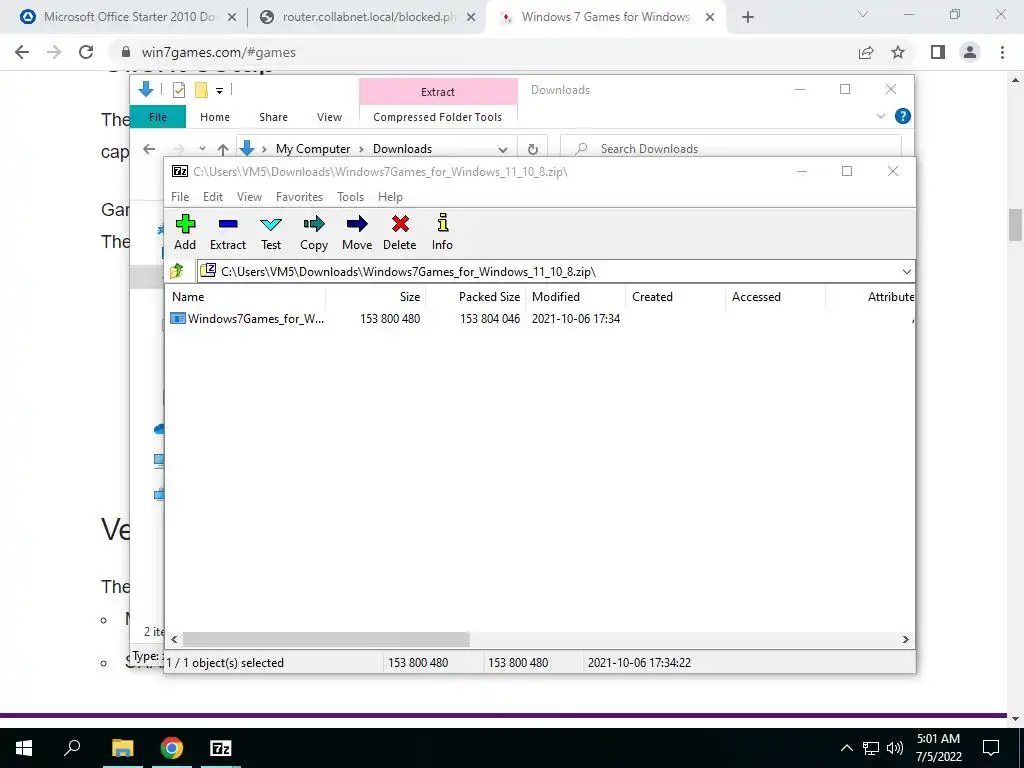
Task: Open a new Chrome tab
Action: point(748,18)
